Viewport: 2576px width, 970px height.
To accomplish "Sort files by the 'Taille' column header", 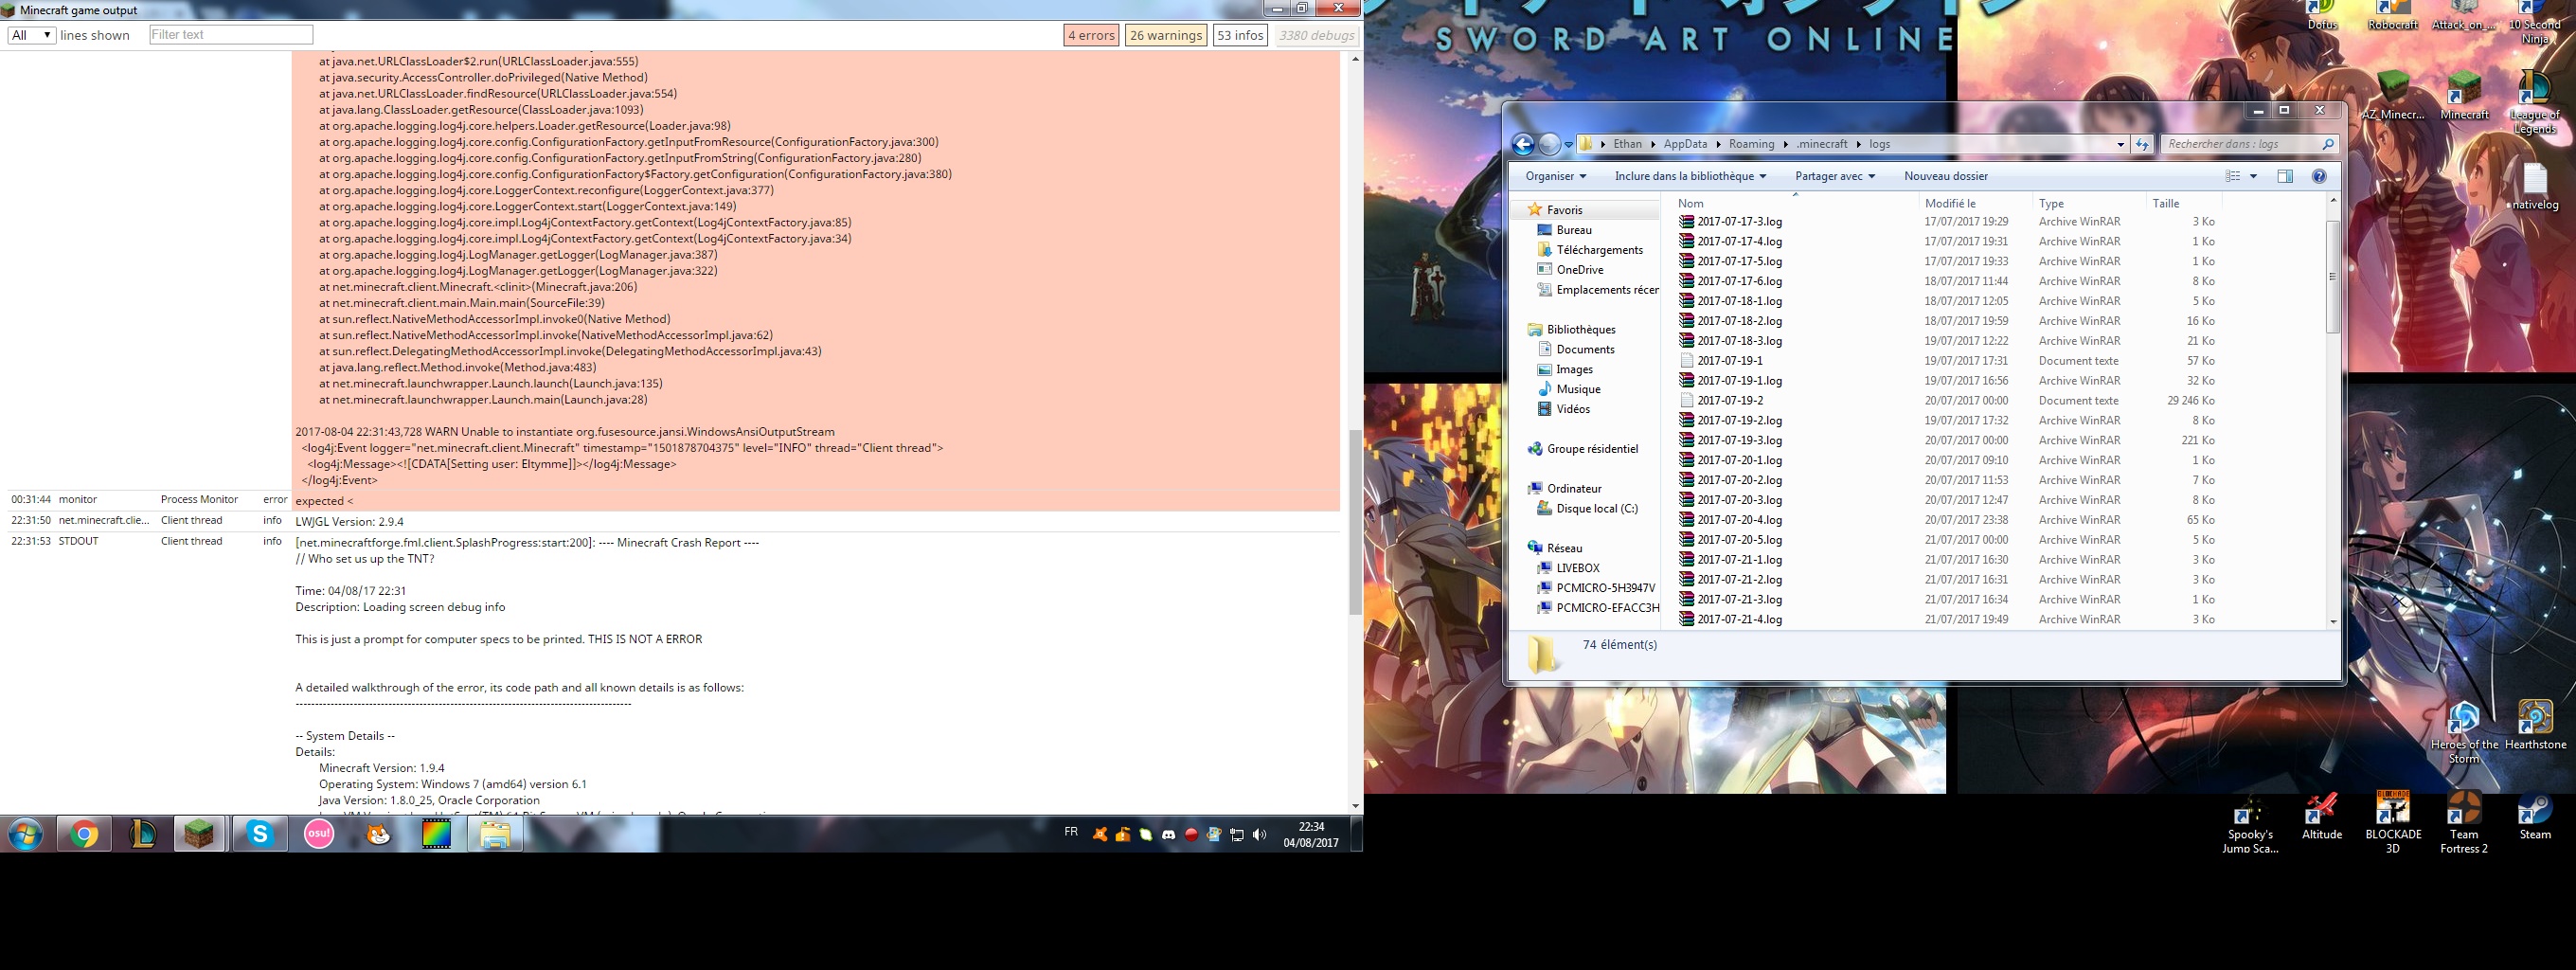I will coord(2184,203).
